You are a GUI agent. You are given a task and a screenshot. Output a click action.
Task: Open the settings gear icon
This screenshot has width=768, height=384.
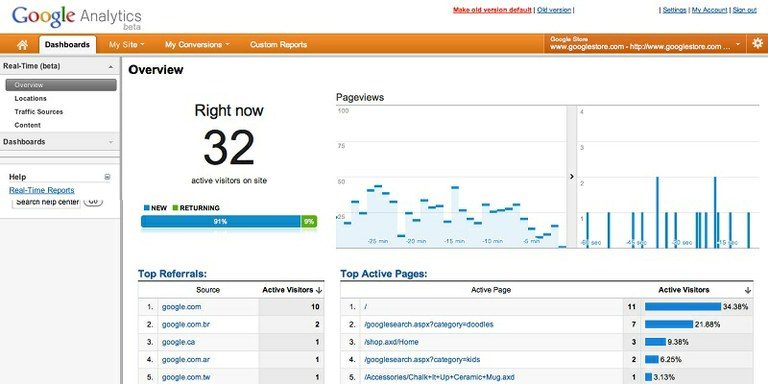[757, 43]
